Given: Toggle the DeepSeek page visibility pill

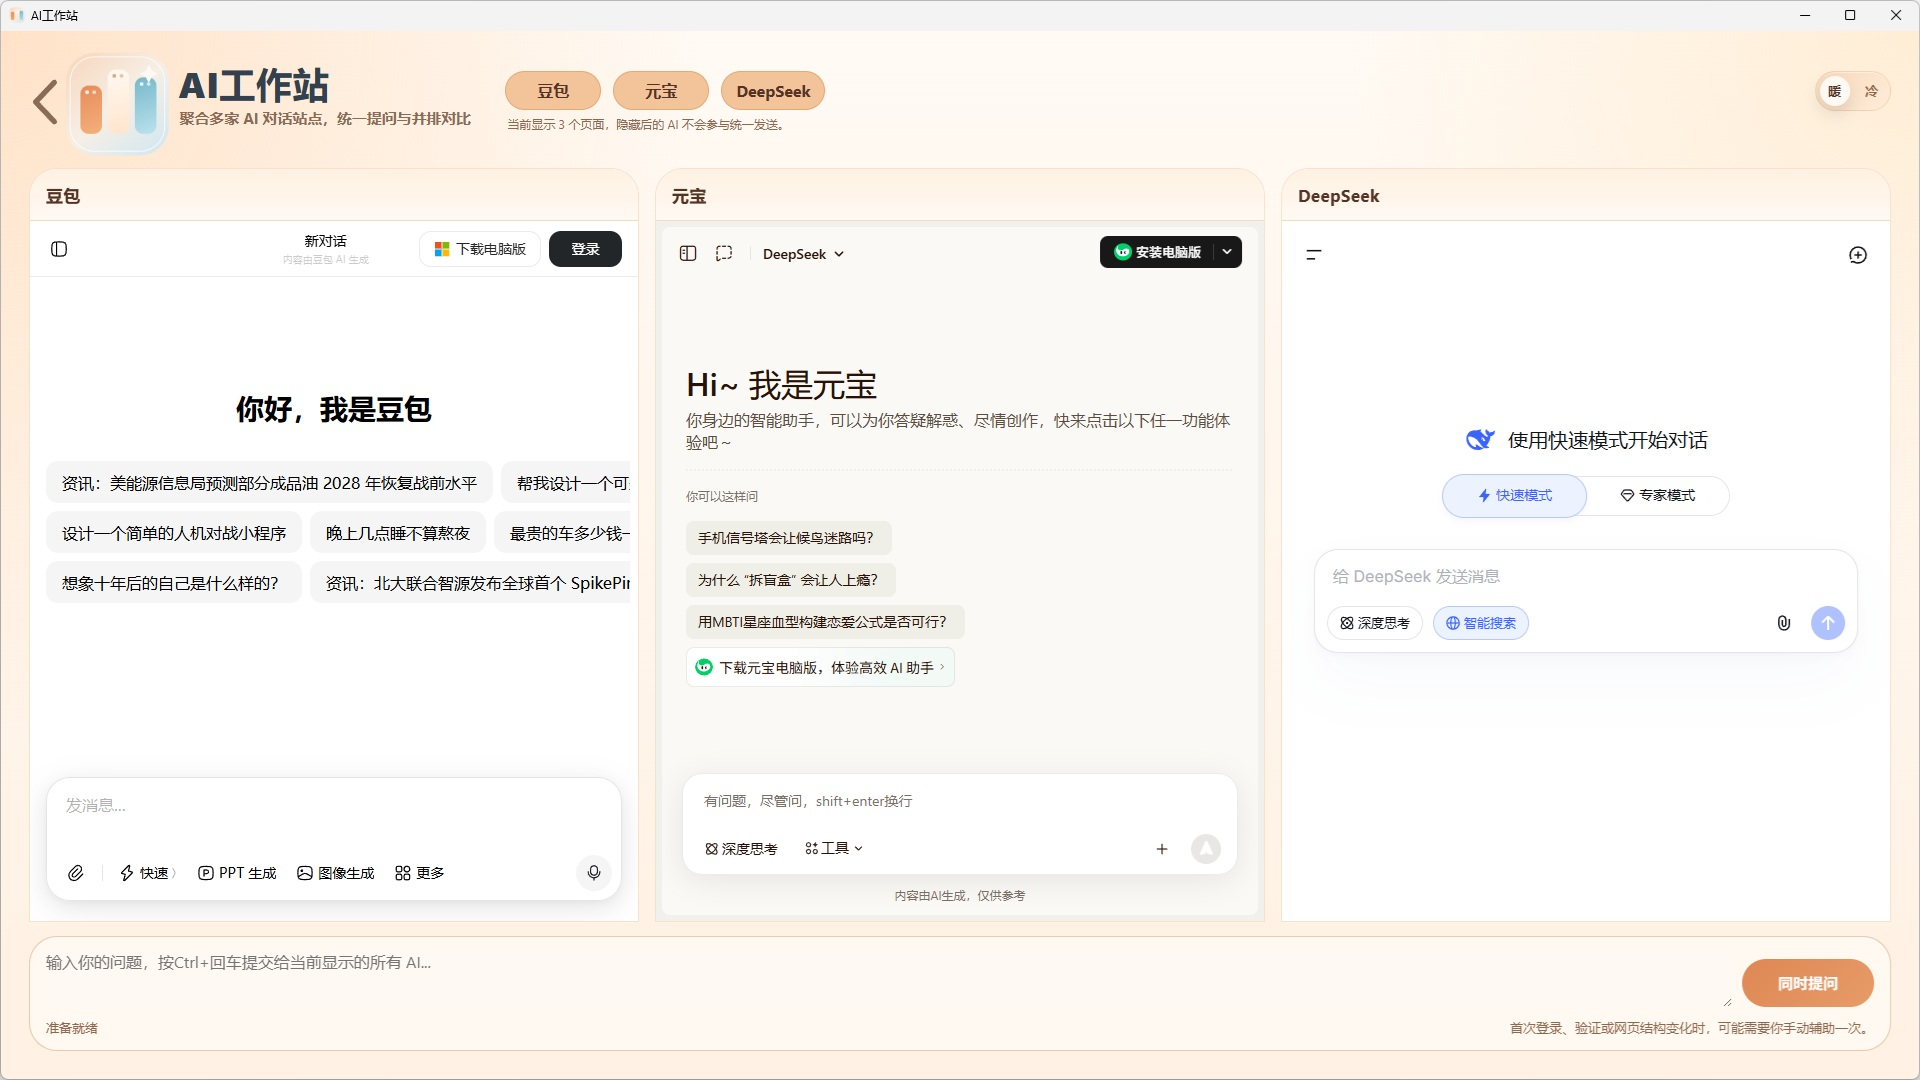Looking at the screenshot, I should pos(773,91).
